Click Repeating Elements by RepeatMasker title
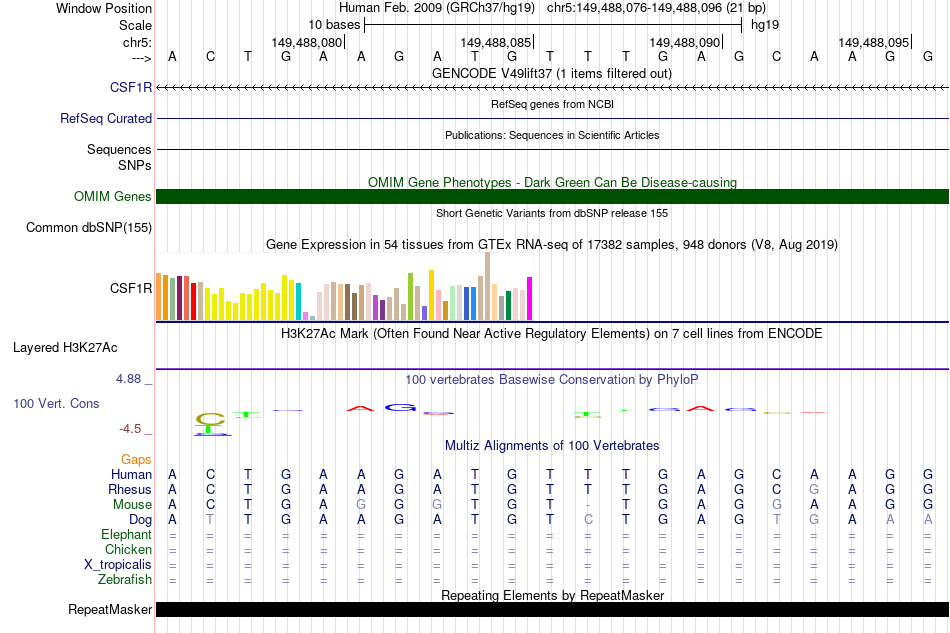 [552, 595]
